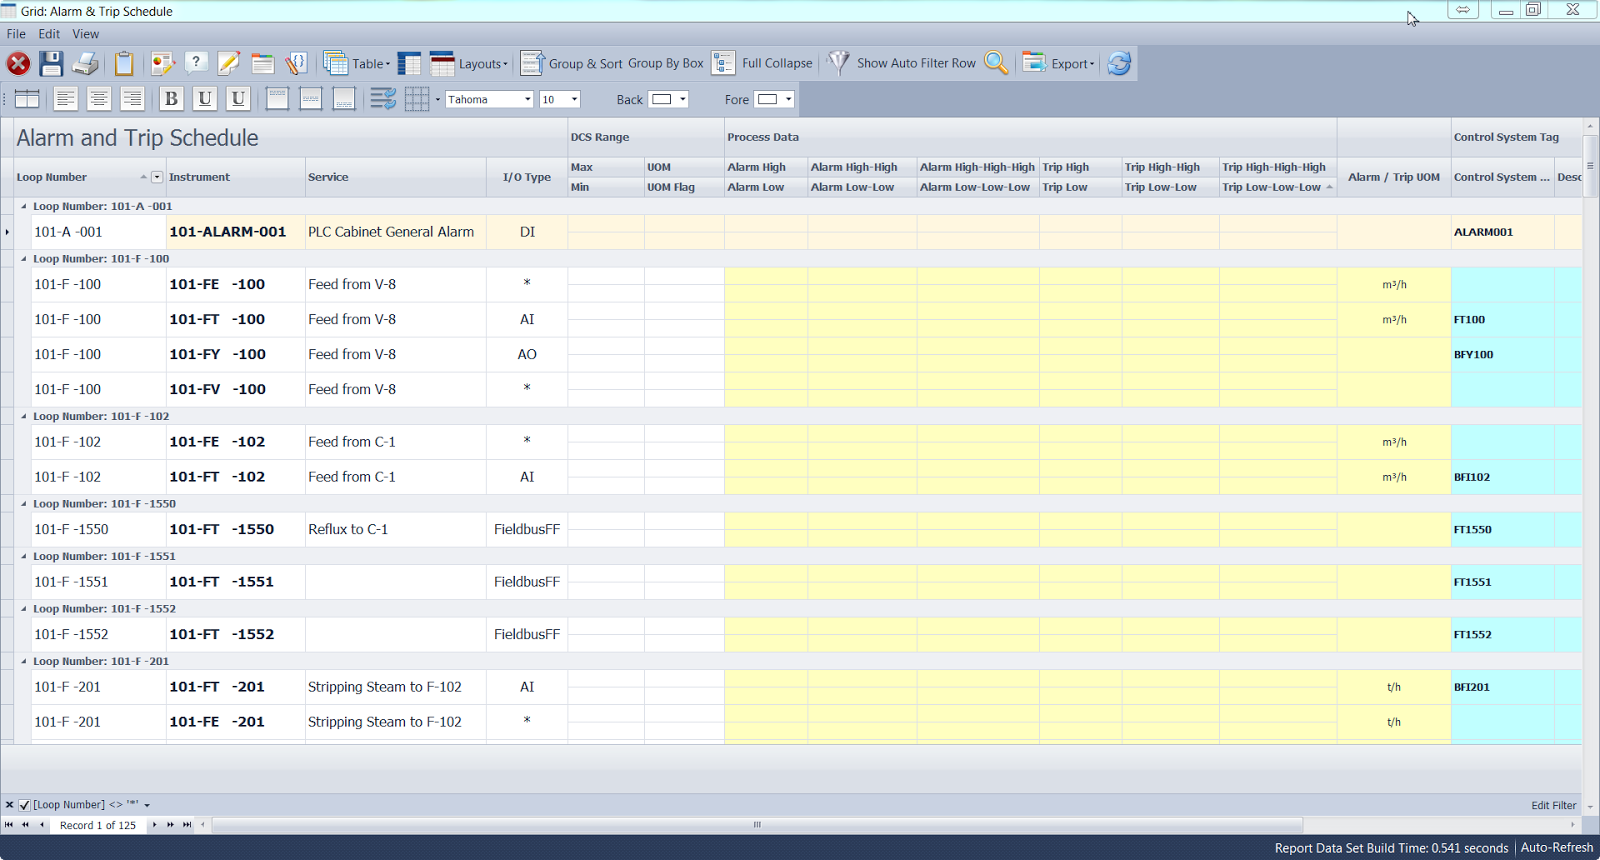
Task: Print the grid via printer icon
Action: (86, 64)
